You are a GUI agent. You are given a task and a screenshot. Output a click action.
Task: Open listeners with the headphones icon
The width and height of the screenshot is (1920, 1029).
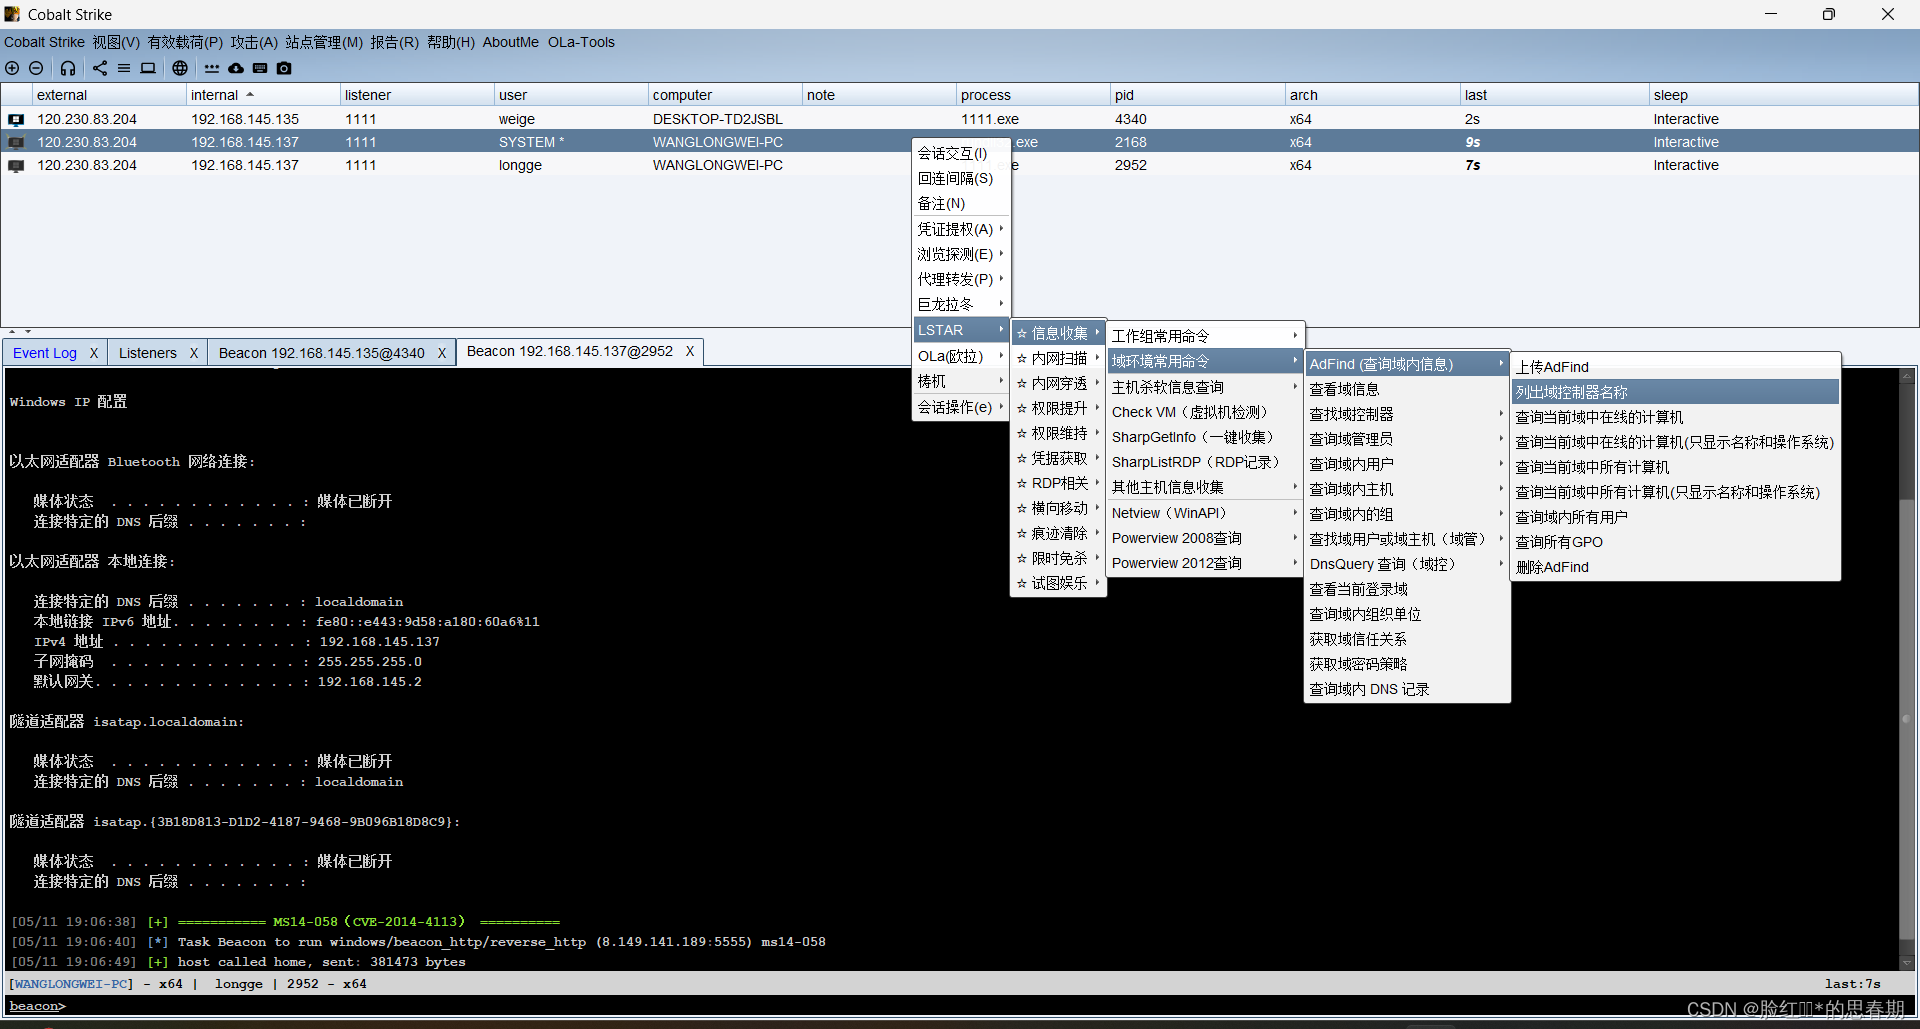[68, 68]
